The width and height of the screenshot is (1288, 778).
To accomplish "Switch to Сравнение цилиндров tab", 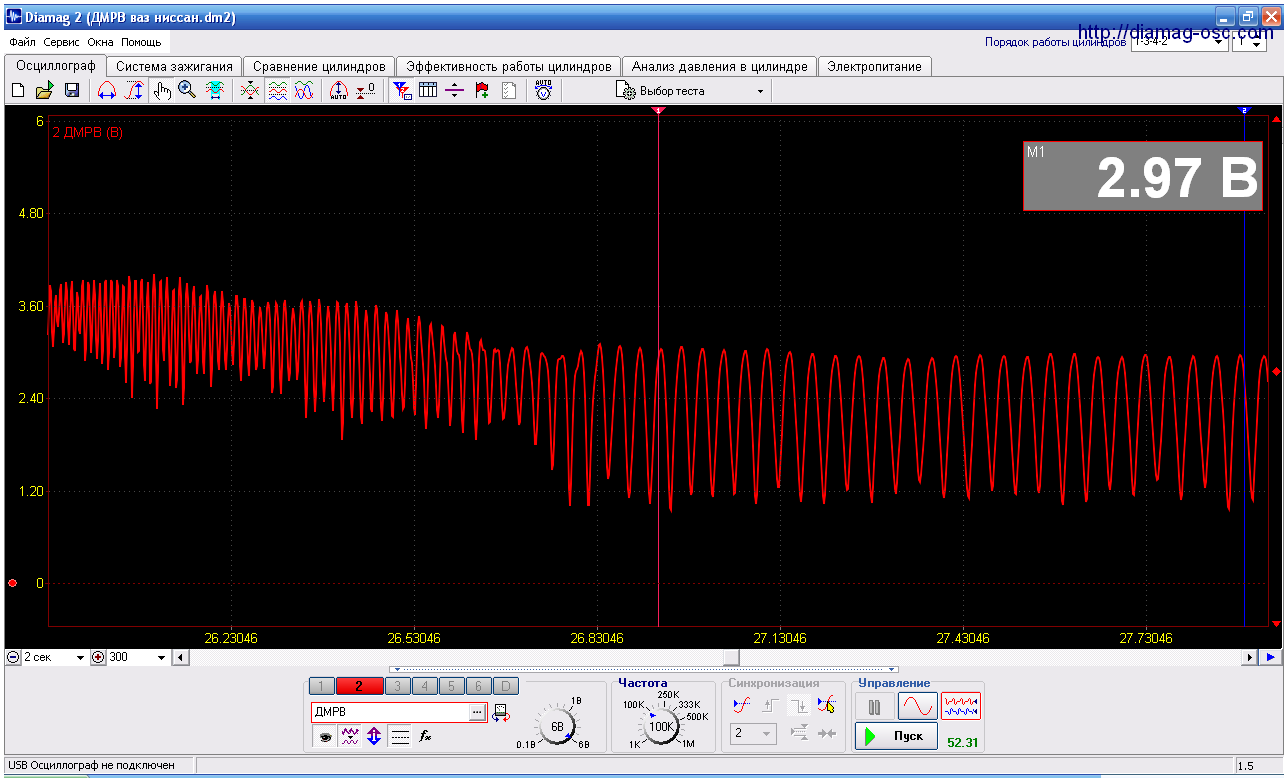I will [x=319, y=66].
